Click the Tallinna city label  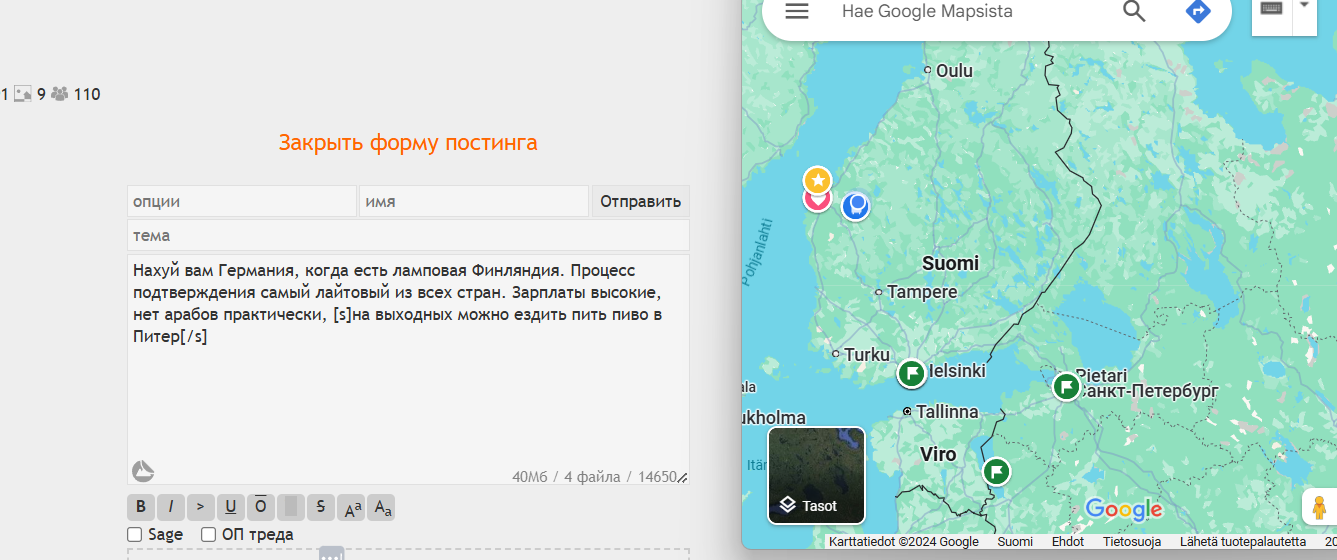click(x=947, y=411)
